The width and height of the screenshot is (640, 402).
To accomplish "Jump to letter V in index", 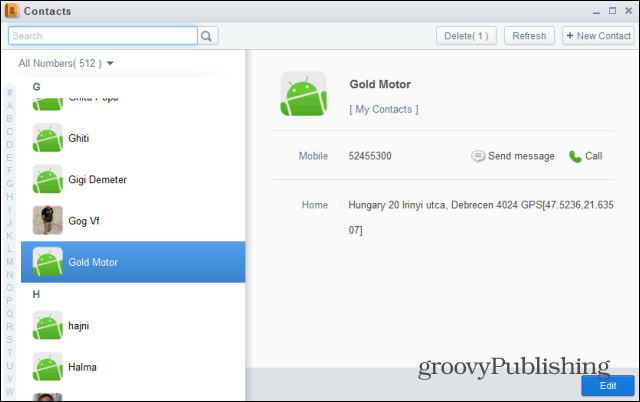I will click(10, 379).
